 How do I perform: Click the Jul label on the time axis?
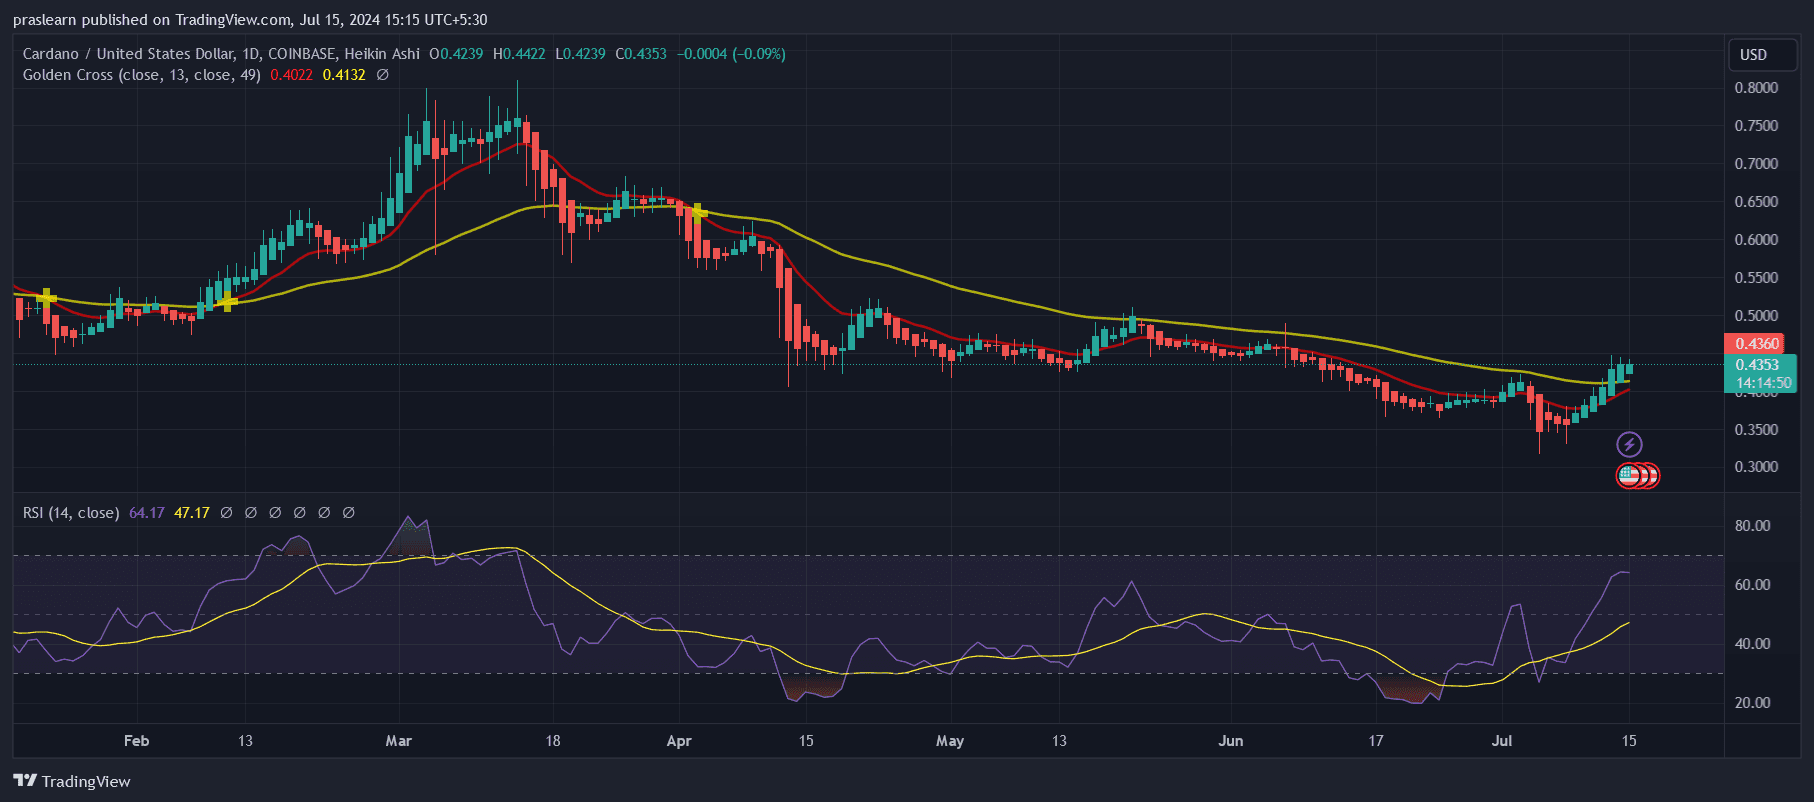tap(1501, 741)
